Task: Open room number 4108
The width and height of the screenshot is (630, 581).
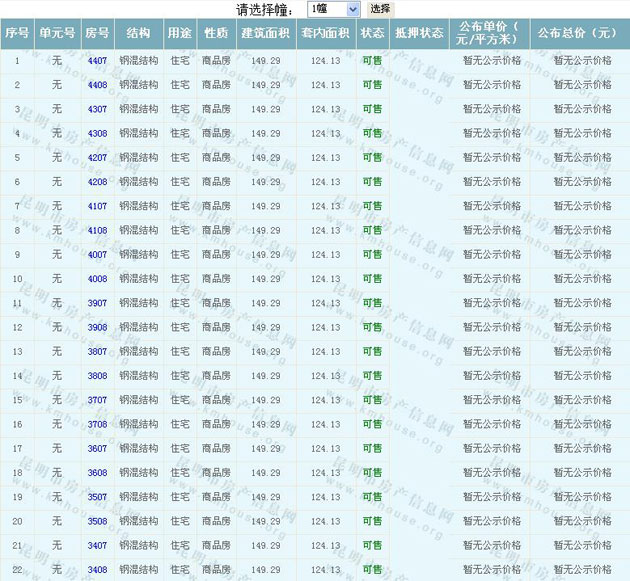Action: 97,230
